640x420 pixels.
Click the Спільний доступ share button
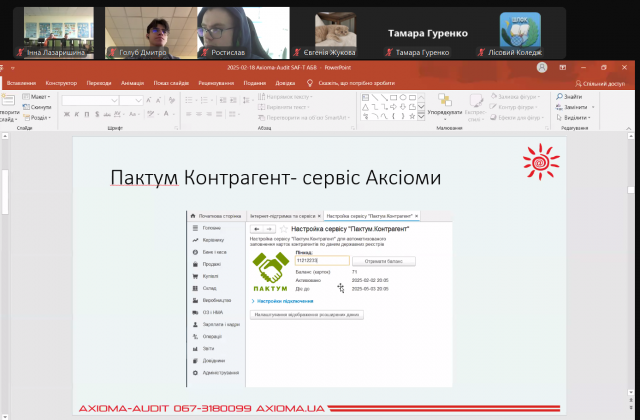point(600,84)
